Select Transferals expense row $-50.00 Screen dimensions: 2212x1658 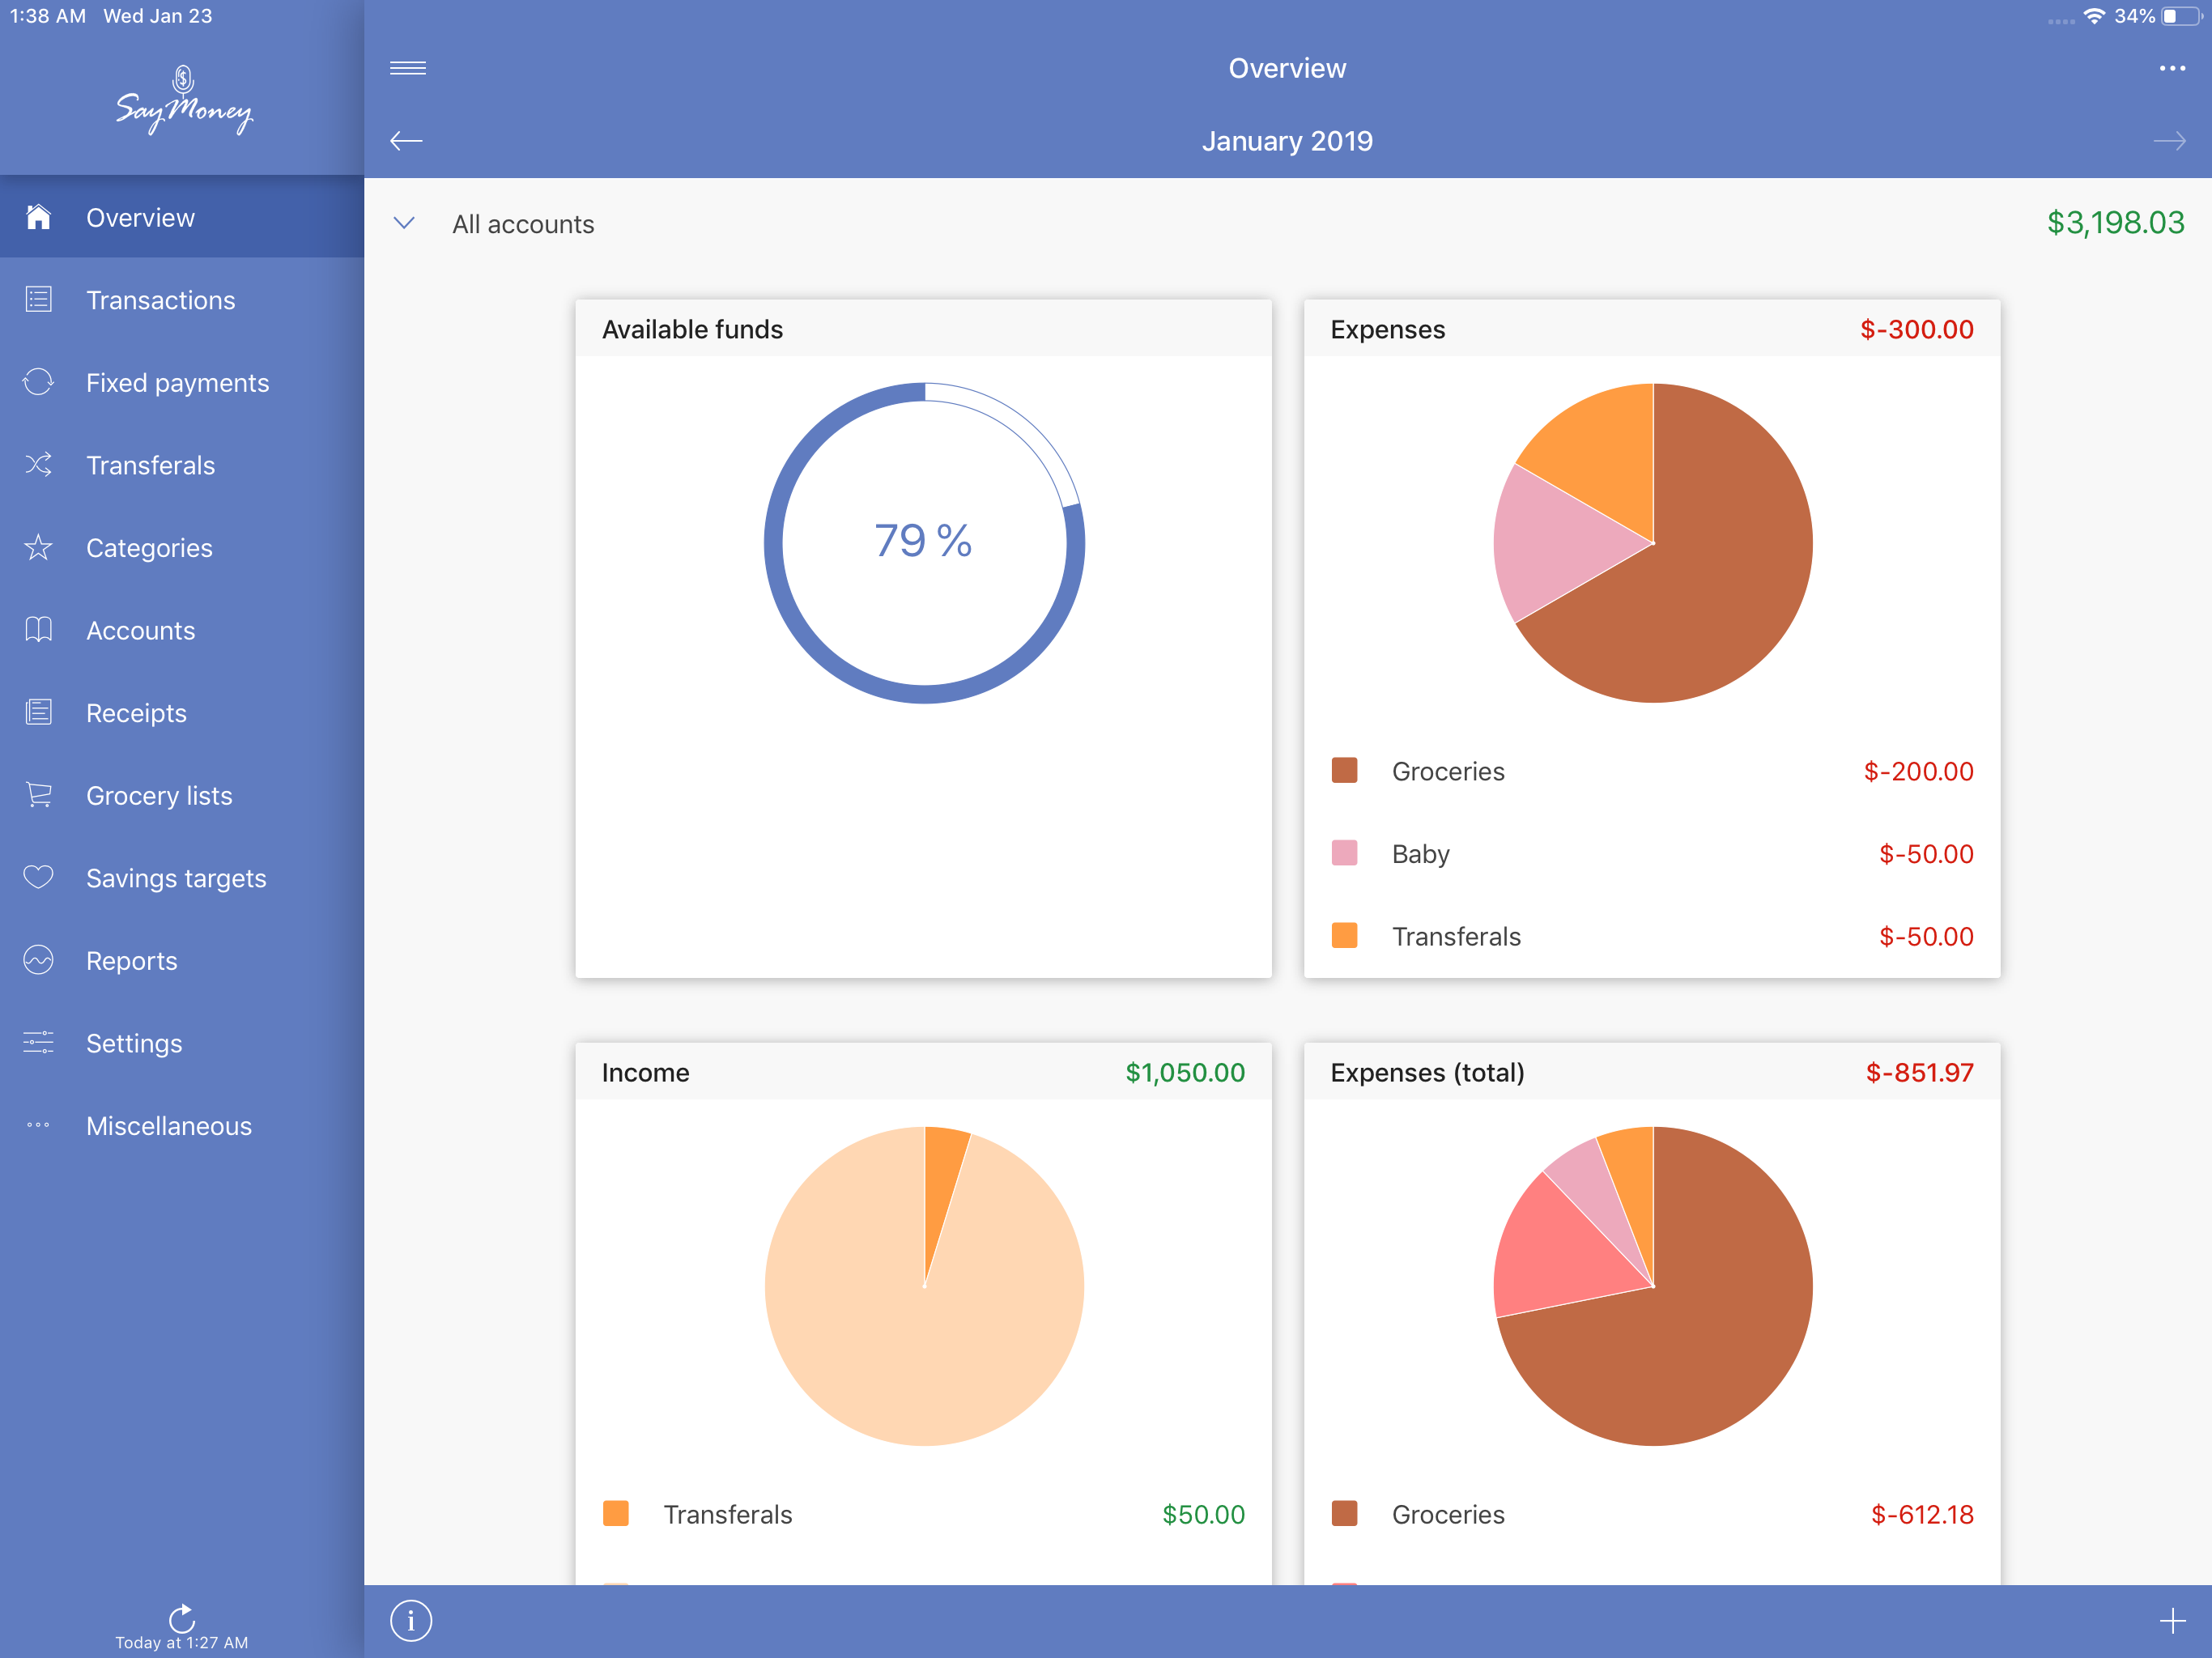[x=1652, y=936]
